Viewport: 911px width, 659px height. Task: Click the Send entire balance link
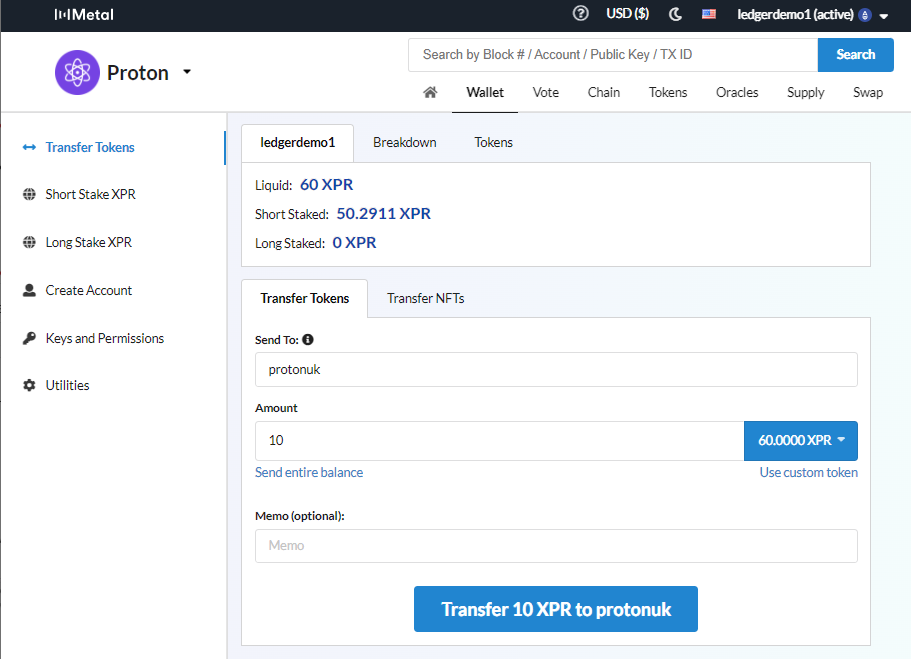[309, 470]
